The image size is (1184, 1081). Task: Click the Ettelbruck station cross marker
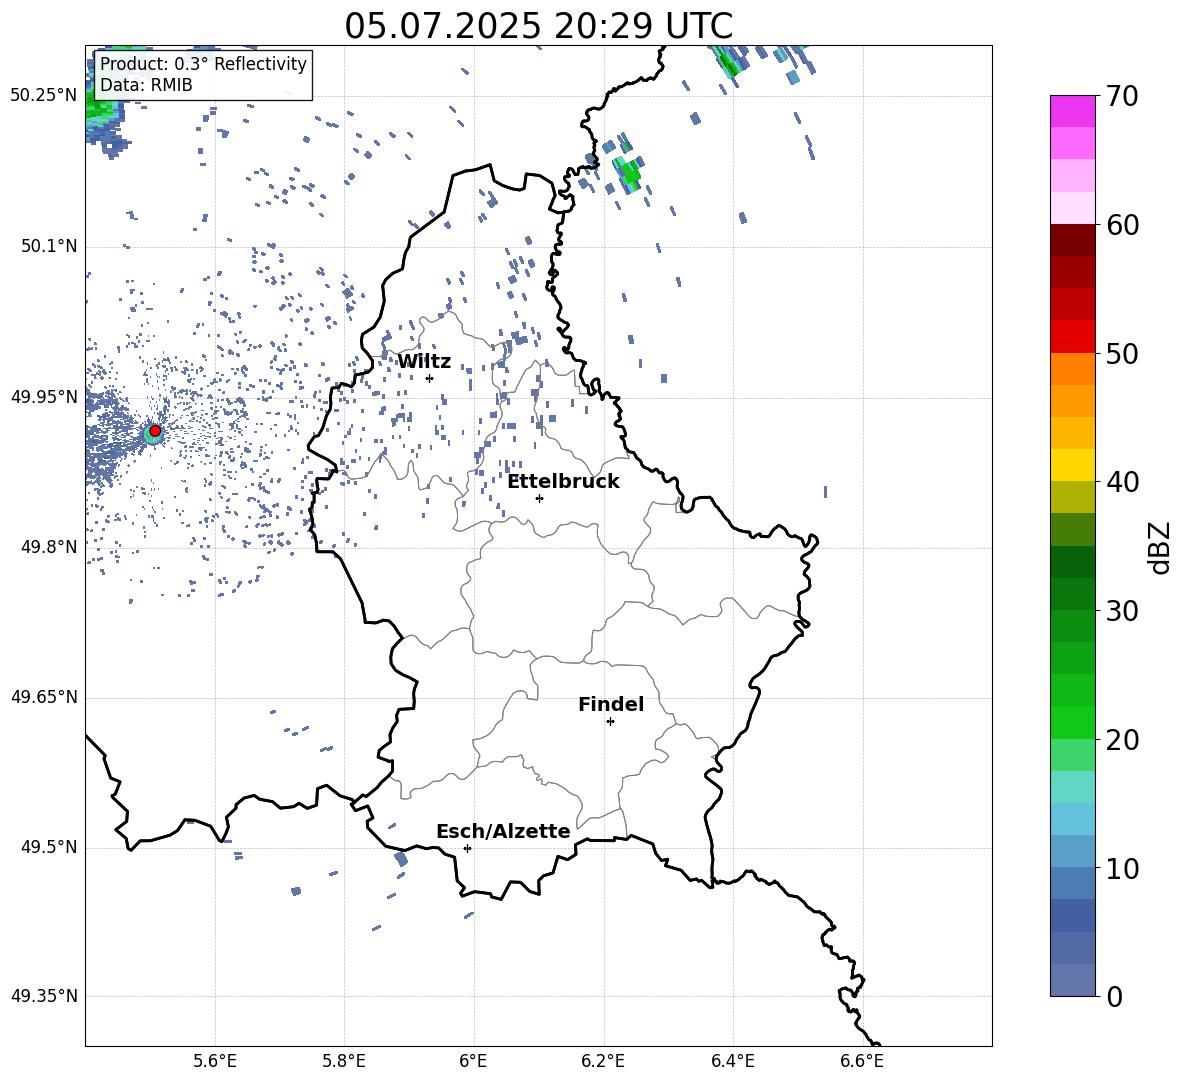[x=539, y=498]
